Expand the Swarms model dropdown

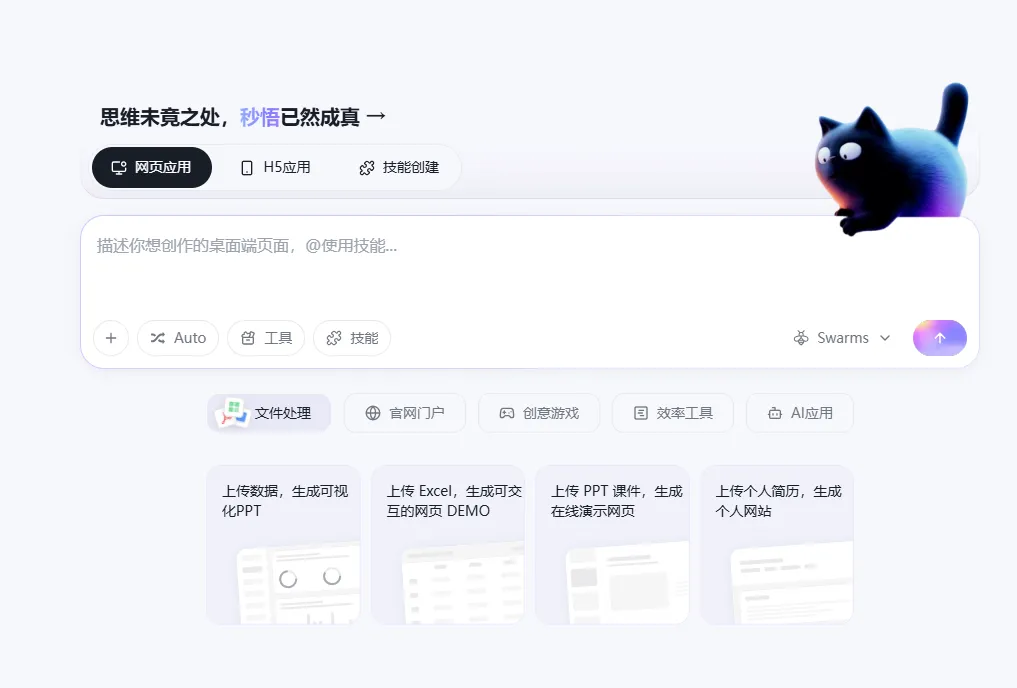pyautogui.click(x=842, y=338)
